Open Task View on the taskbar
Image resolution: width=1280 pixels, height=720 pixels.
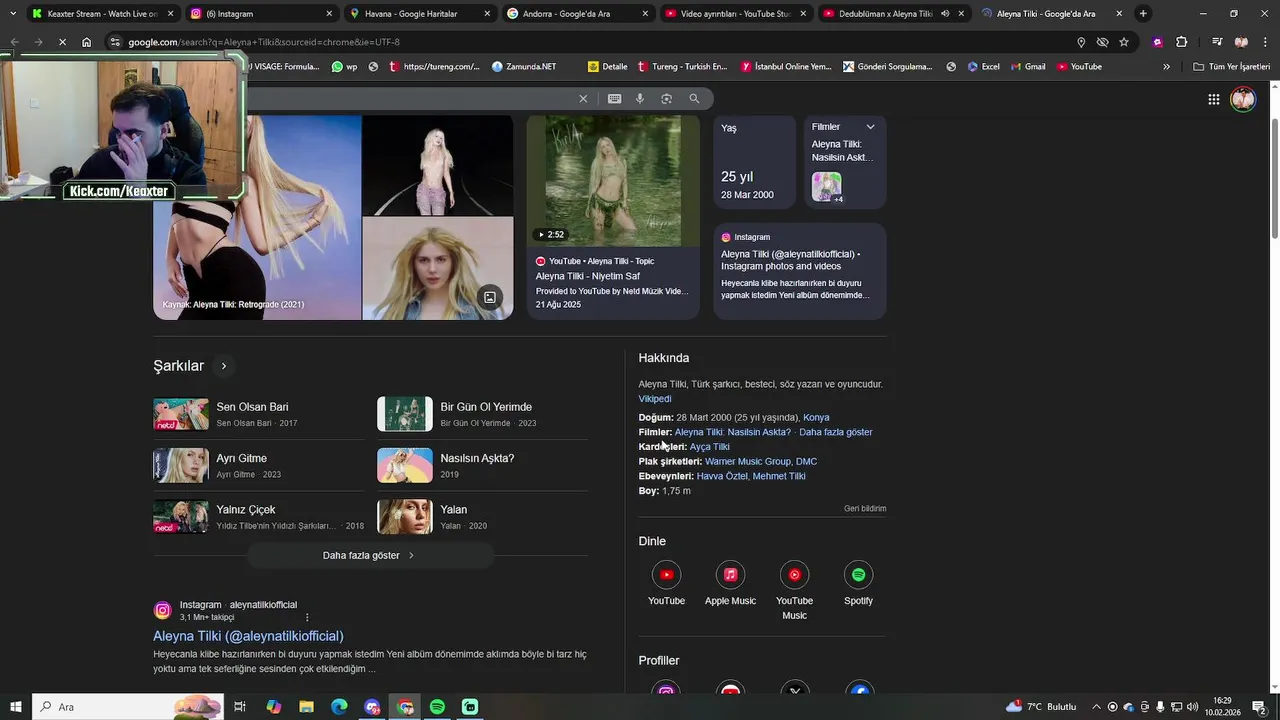coord(240,707)
